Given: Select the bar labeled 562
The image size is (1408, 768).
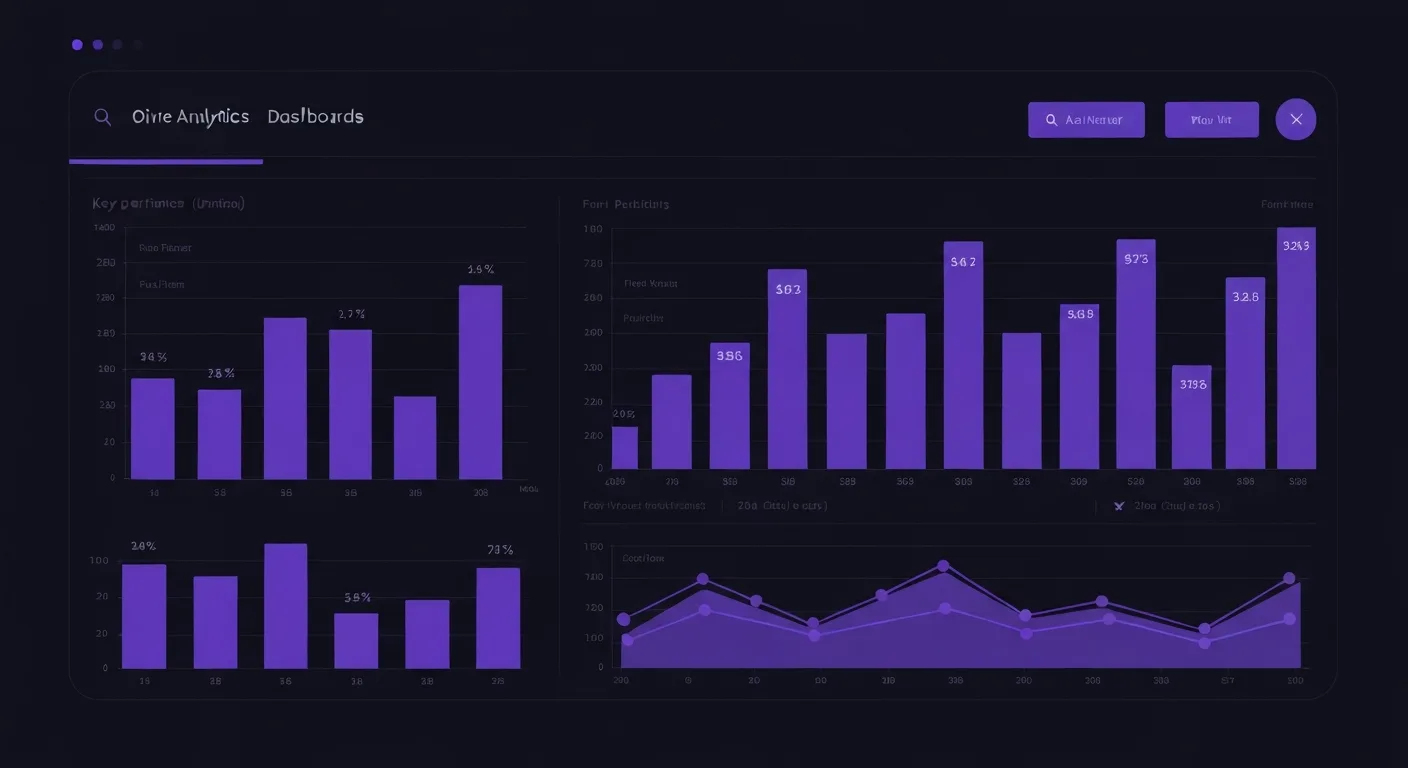Looking at the screenshot, I should point(963,355).
